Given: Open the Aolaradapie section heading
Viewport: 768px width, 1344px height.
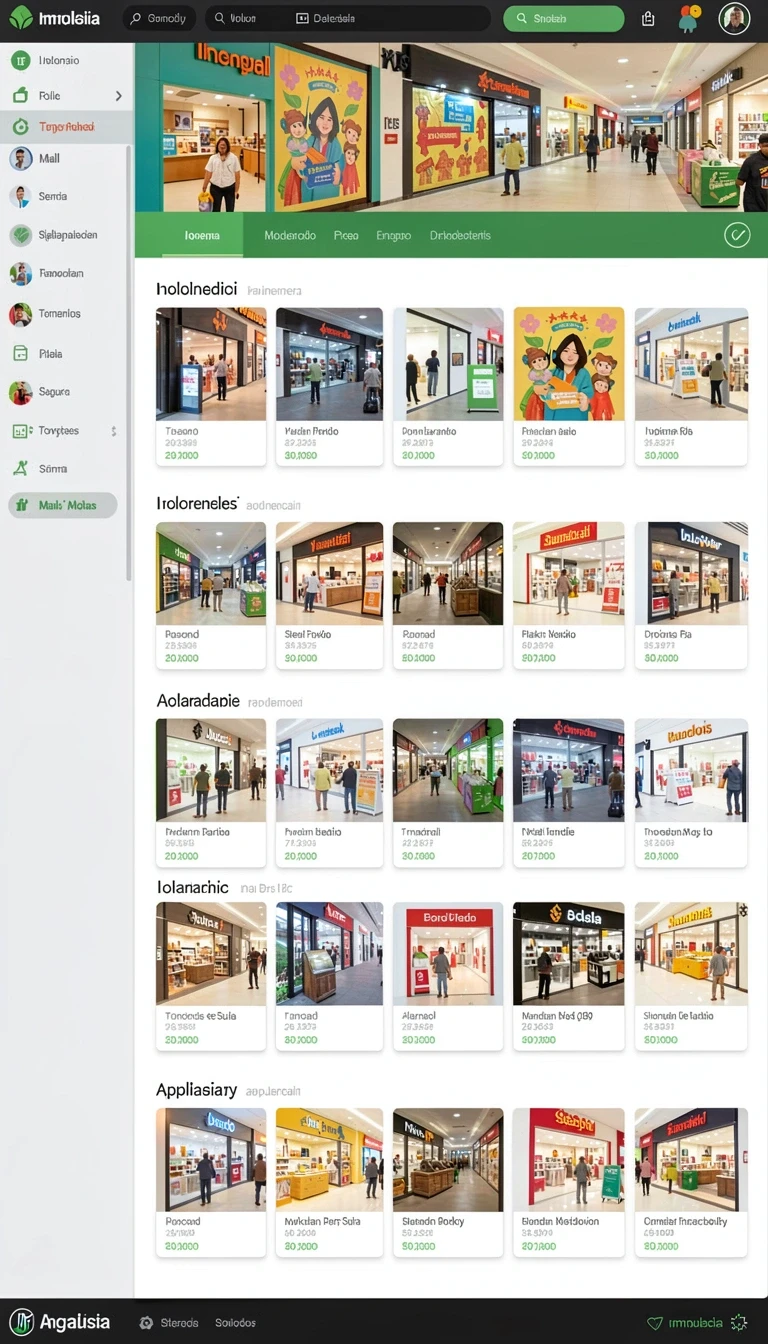Looking at the screenshot, I should coord(198,701).
